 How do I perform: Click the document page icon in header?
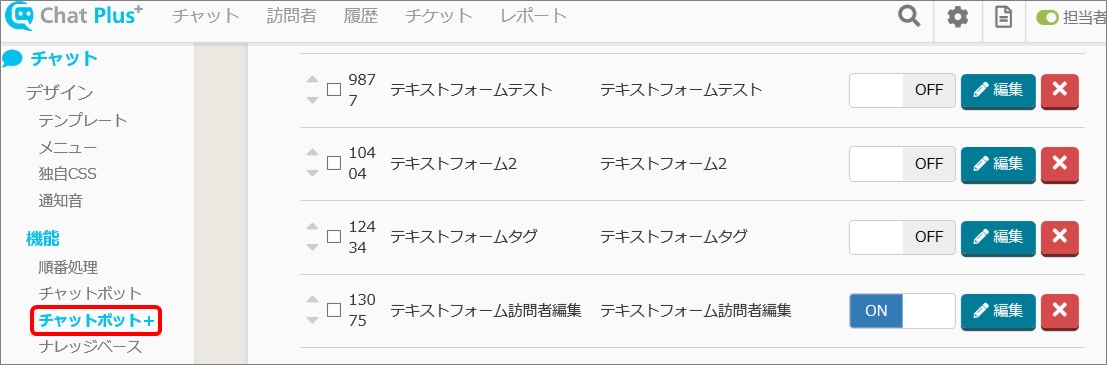[1003, 18]
